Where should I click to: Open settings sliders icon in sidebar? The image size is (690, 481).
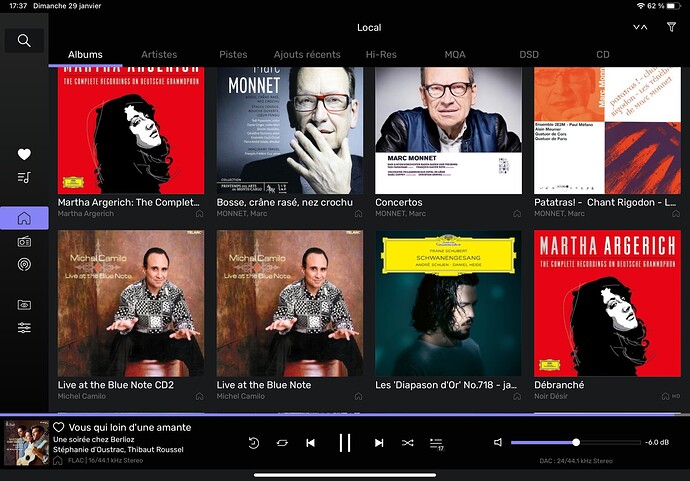pos(24,328)
